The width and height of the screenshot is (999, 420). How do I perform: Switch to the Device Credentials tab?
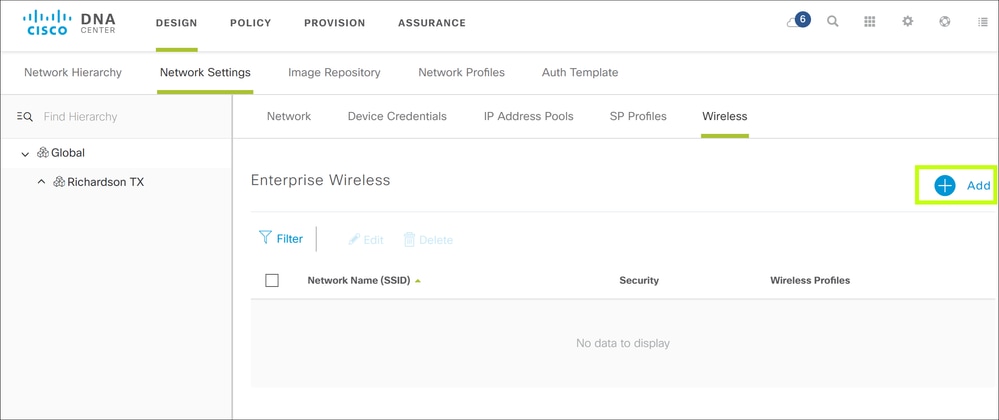point(397,116)
